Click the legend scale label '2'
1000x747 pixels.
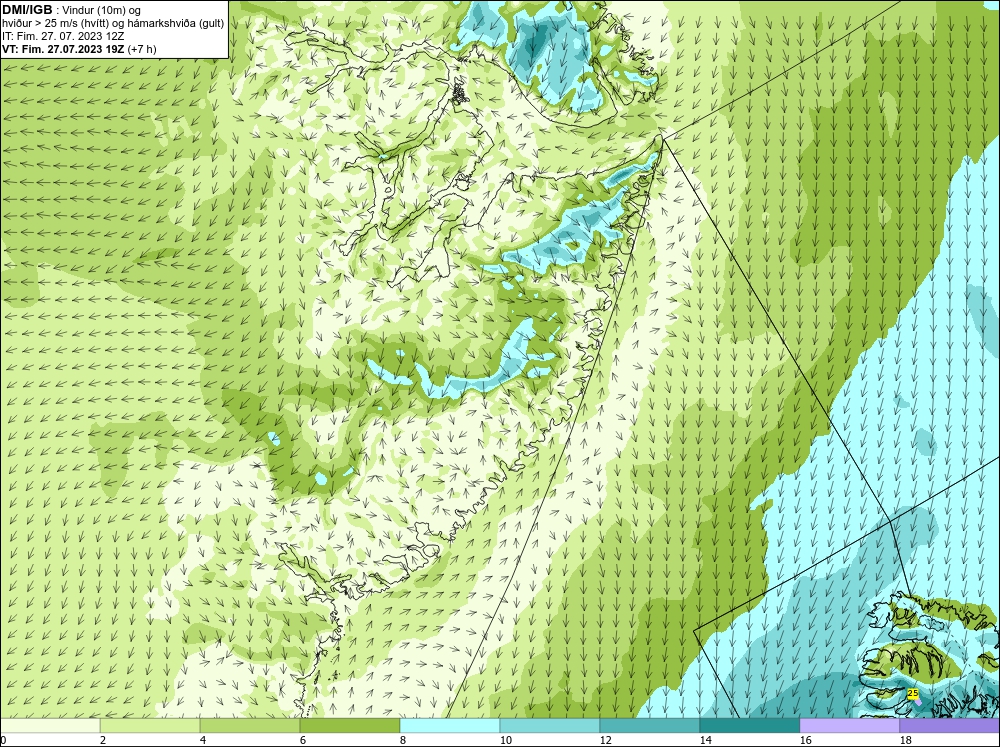coord(103,740)
